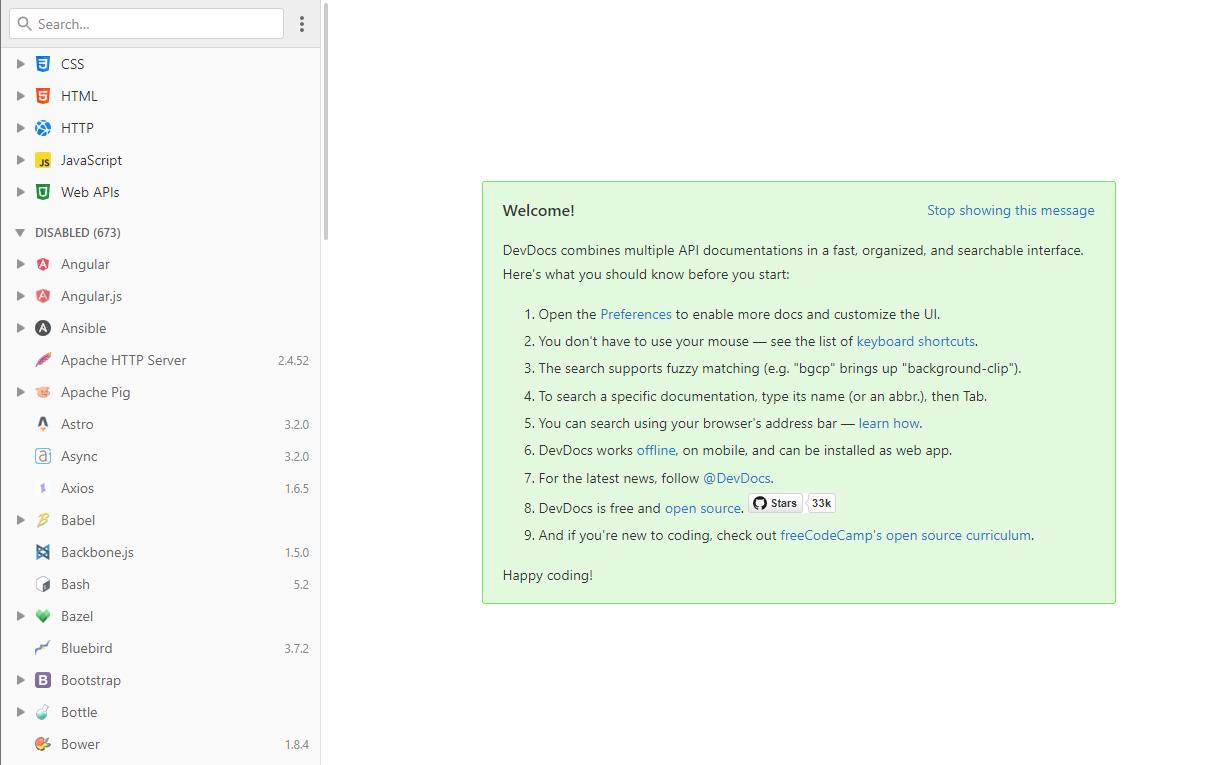Expand the Angular.js entry arrow
This screenshot has height=765, width=1205.
click(x=20, y=296)
